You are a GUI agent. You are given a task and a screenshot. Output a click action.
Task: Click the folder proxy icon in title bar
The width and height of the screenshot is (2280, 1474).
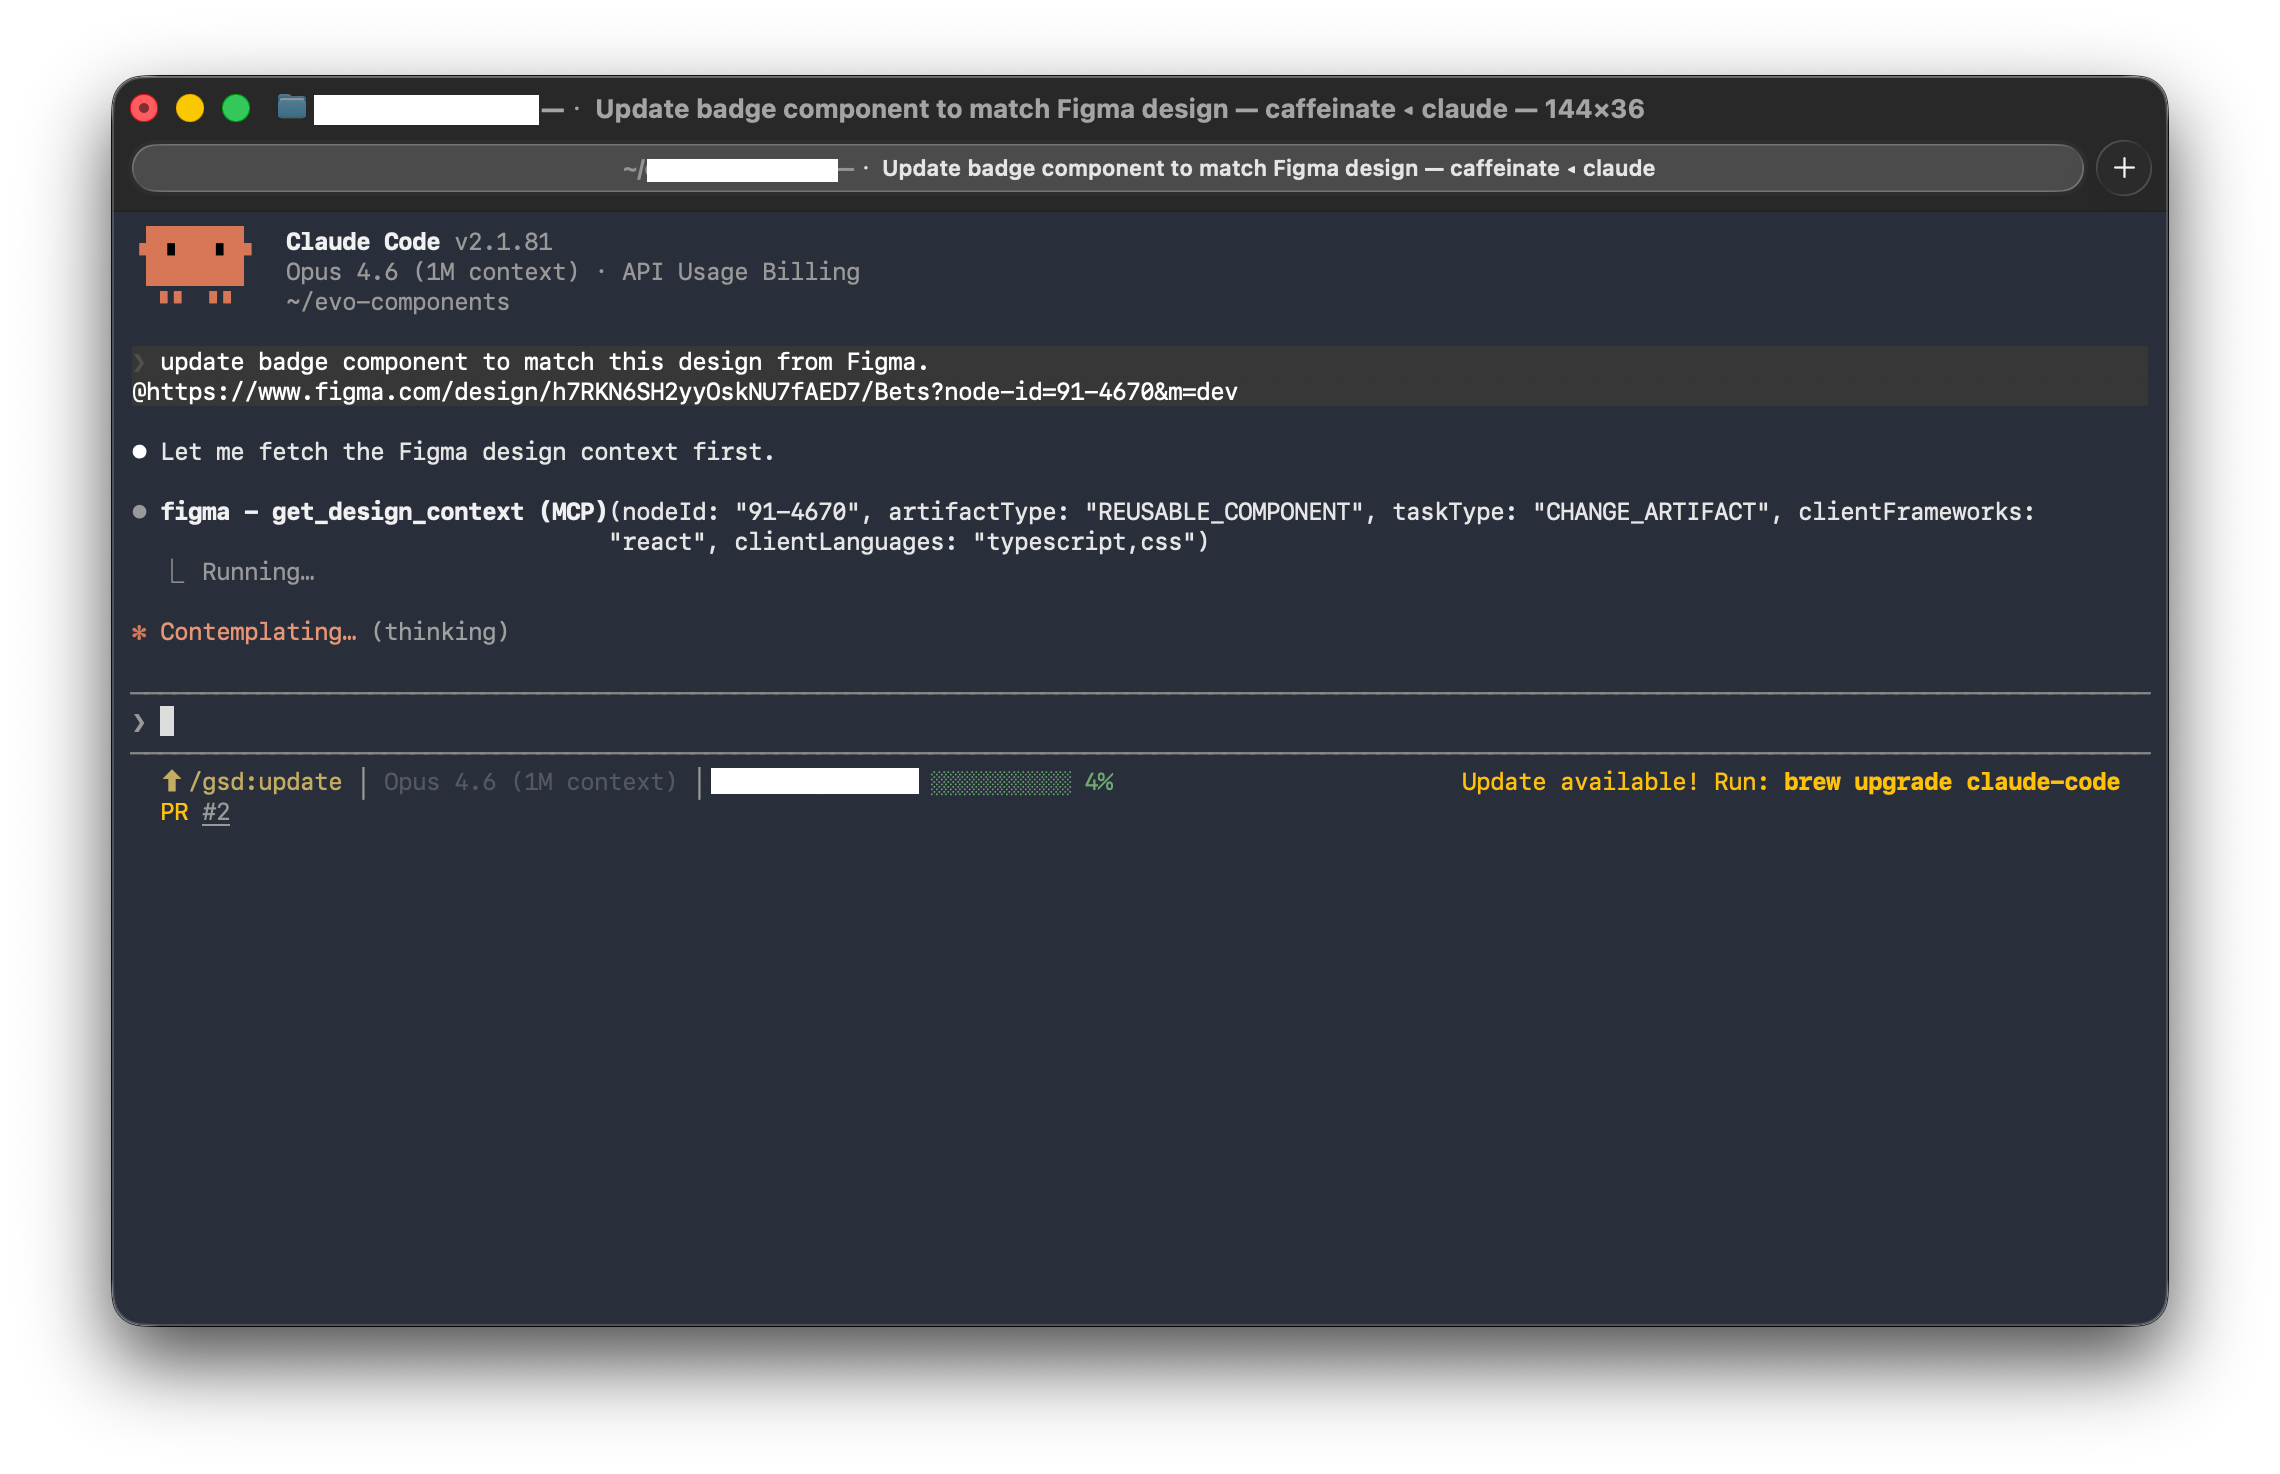[x=291, y=107]
